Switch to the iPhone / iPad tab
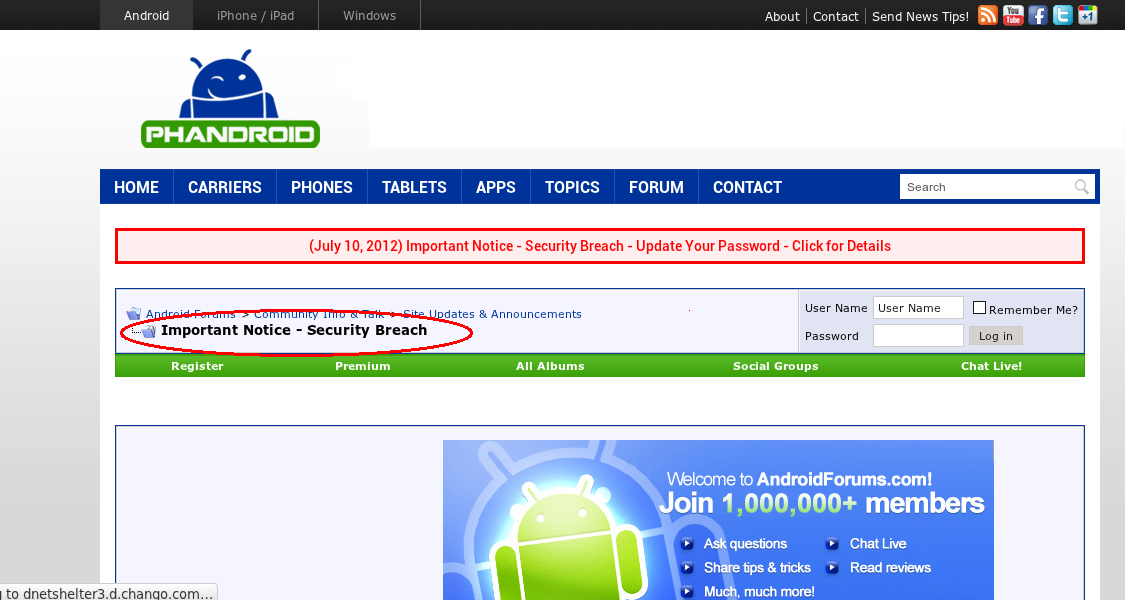This screenshot has width=1125, height=600. [x=255, y=15]
